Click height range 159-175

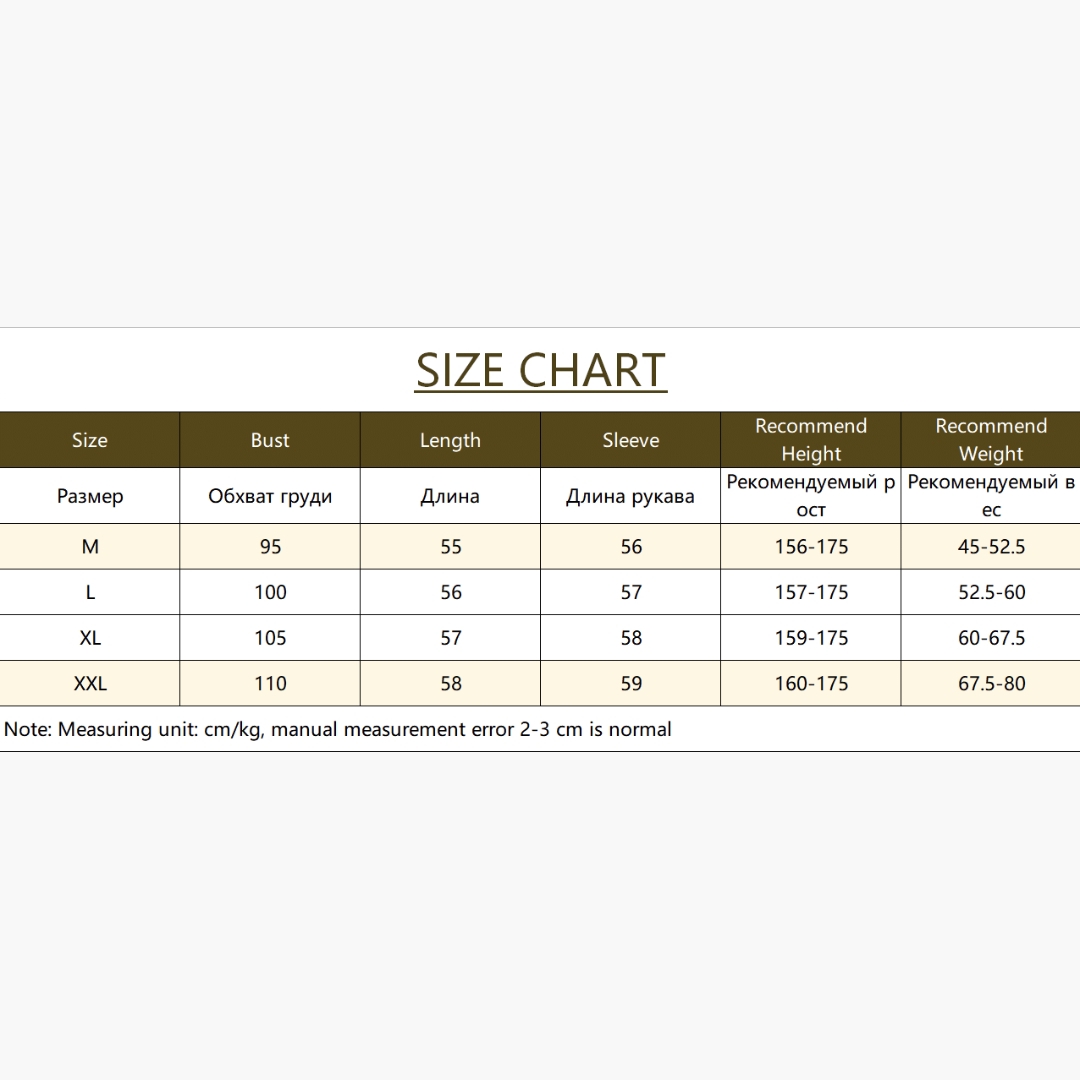click(x=811, y=638)
